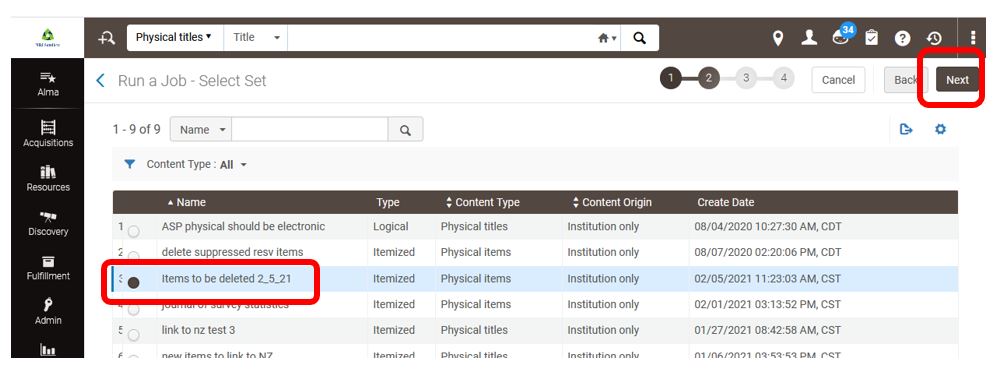Open the Discovery sidebar menu
The width and height of the screenshot is (994, 377).
click(x=48, y=223)
